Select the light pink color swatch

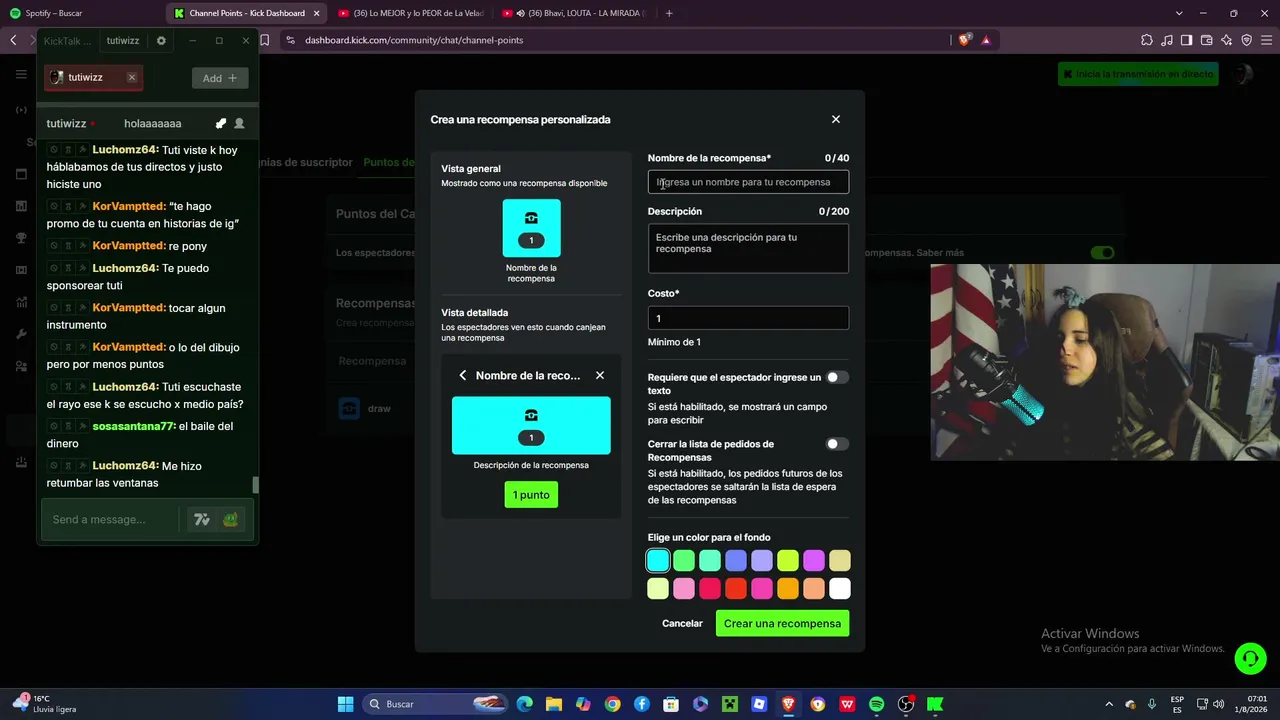(684, 589)
